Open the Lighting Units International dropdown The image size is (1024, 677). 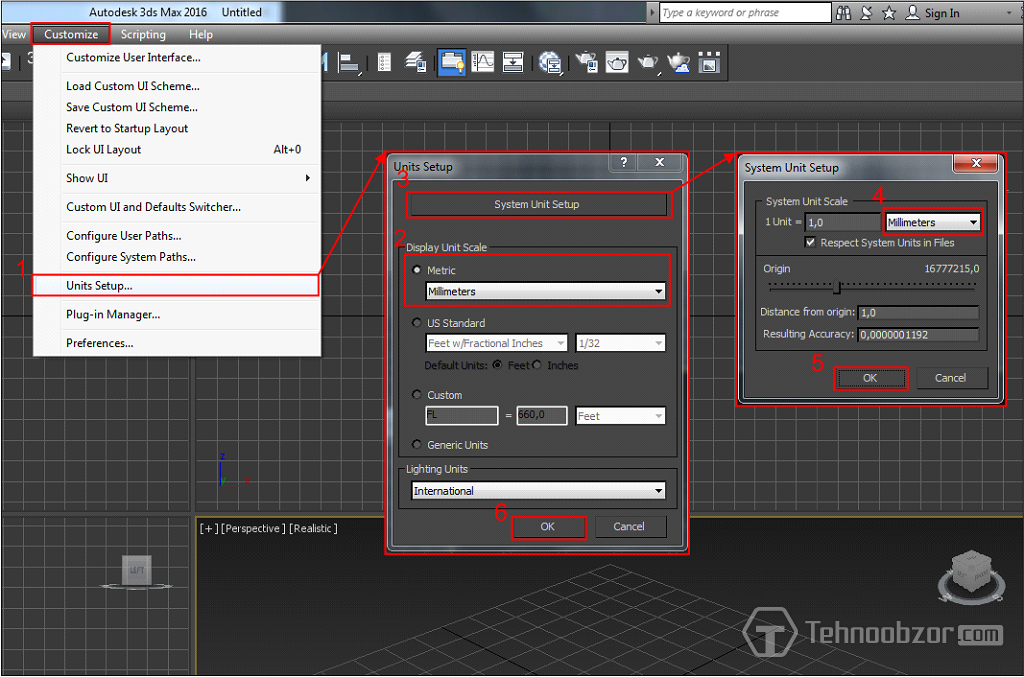tap(539, 490)
